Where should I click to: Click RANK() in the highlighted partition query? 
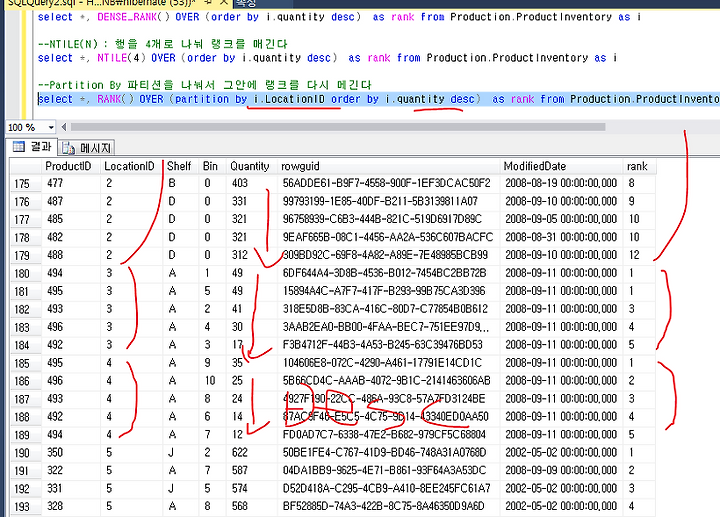[115, 99]
